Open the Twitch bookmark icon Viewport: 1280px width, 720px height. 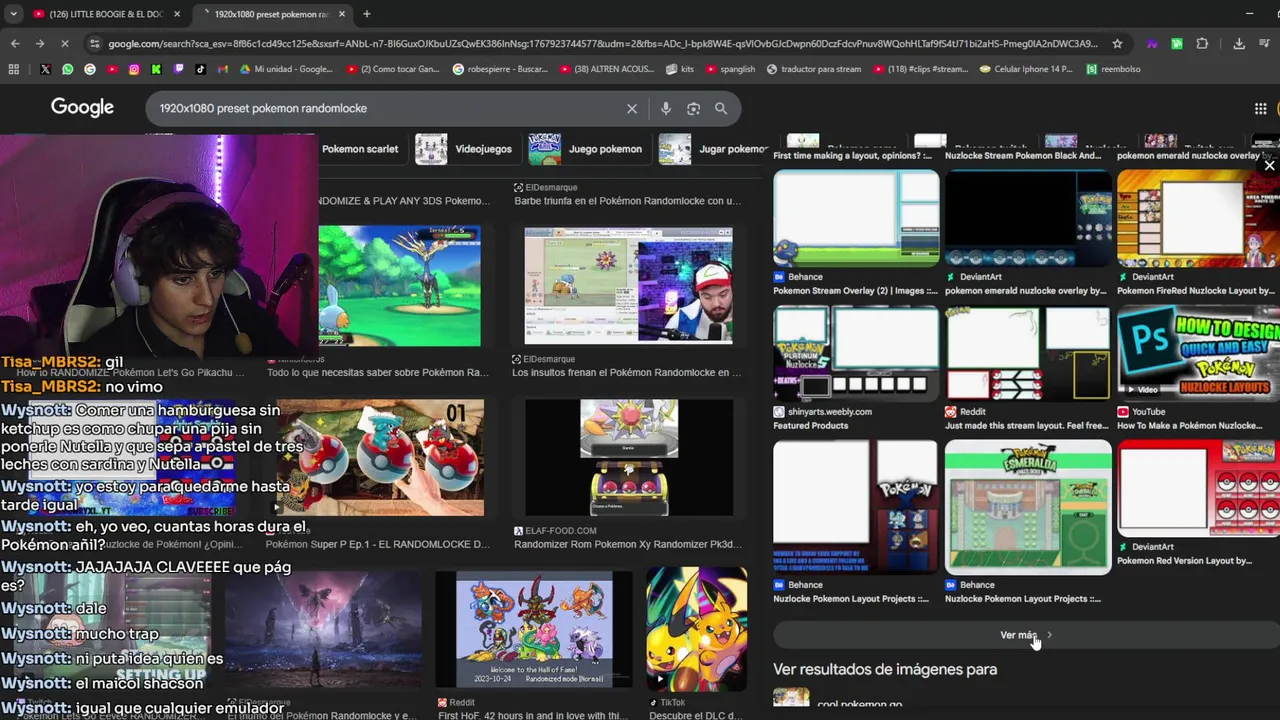tap(178, 69)
